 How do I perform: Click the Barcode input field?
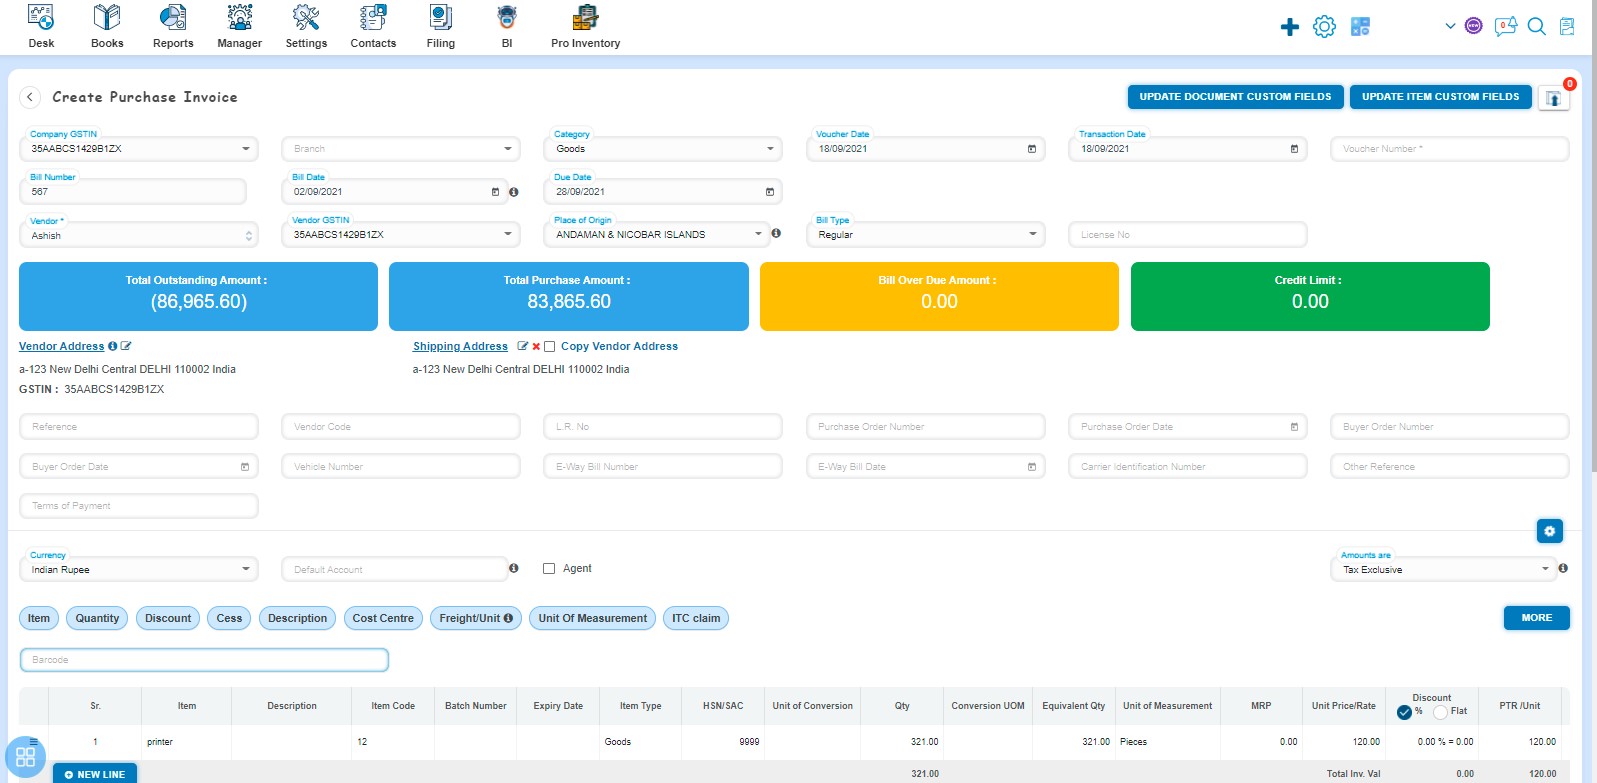pyautogui.click(x=204, y=660)
